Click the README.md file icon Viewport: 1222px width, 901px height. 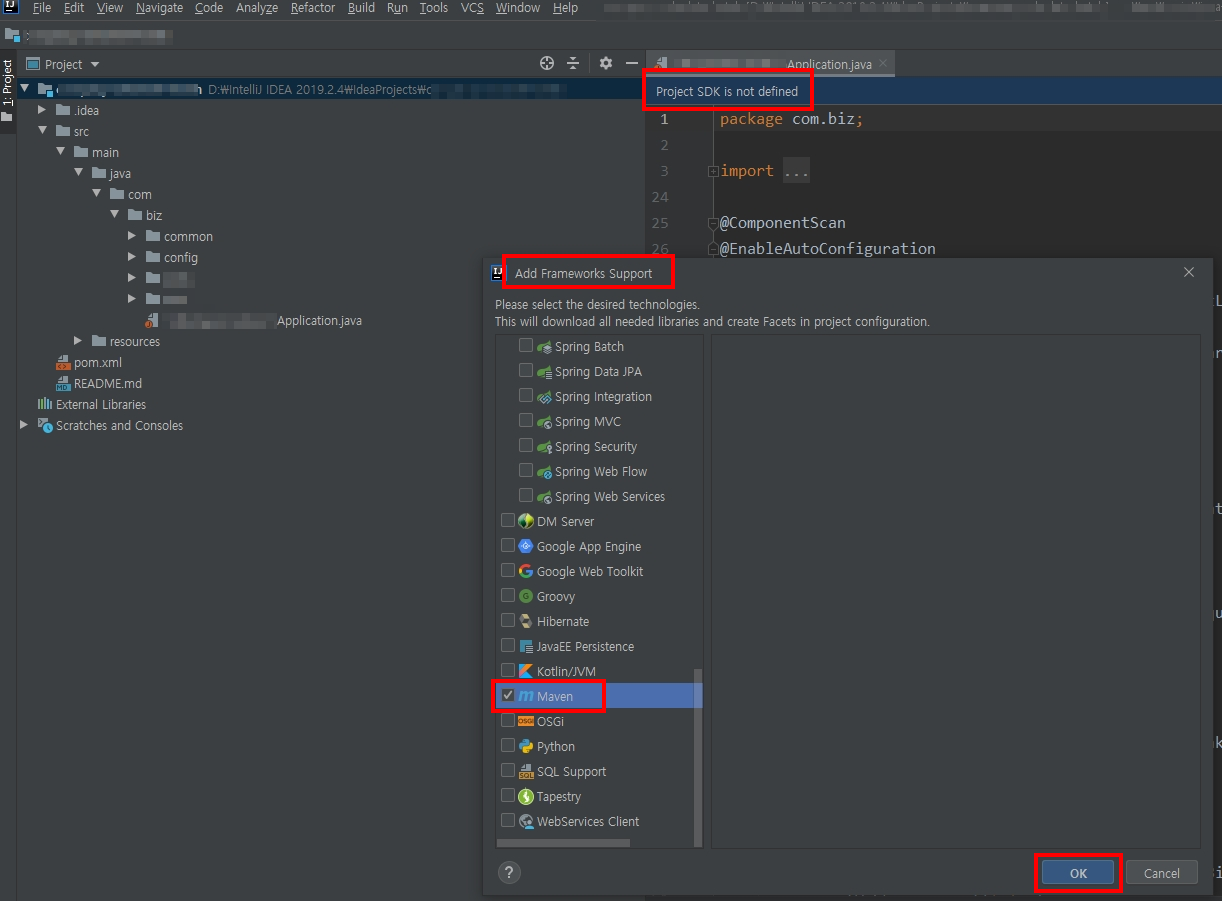coord(64,383)
